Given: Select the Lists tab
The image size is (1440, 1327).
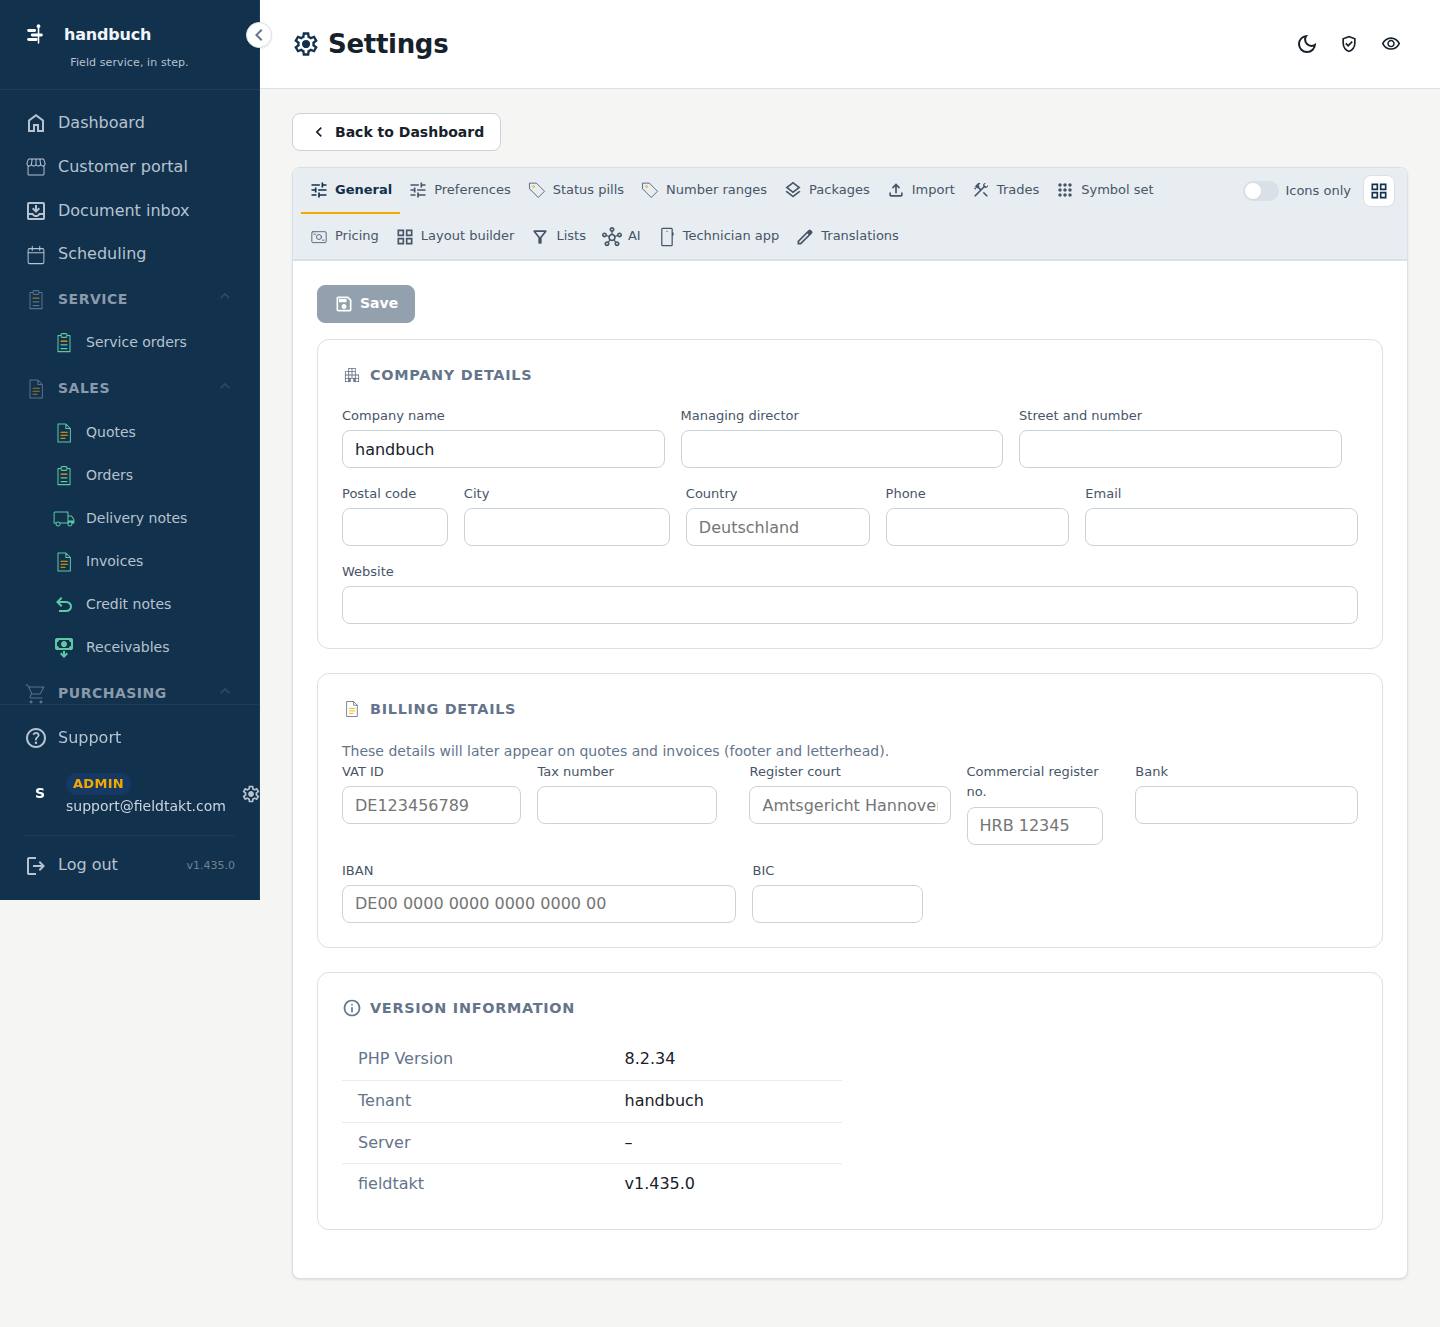Looking at the screenshot, I should coord(559,236).
